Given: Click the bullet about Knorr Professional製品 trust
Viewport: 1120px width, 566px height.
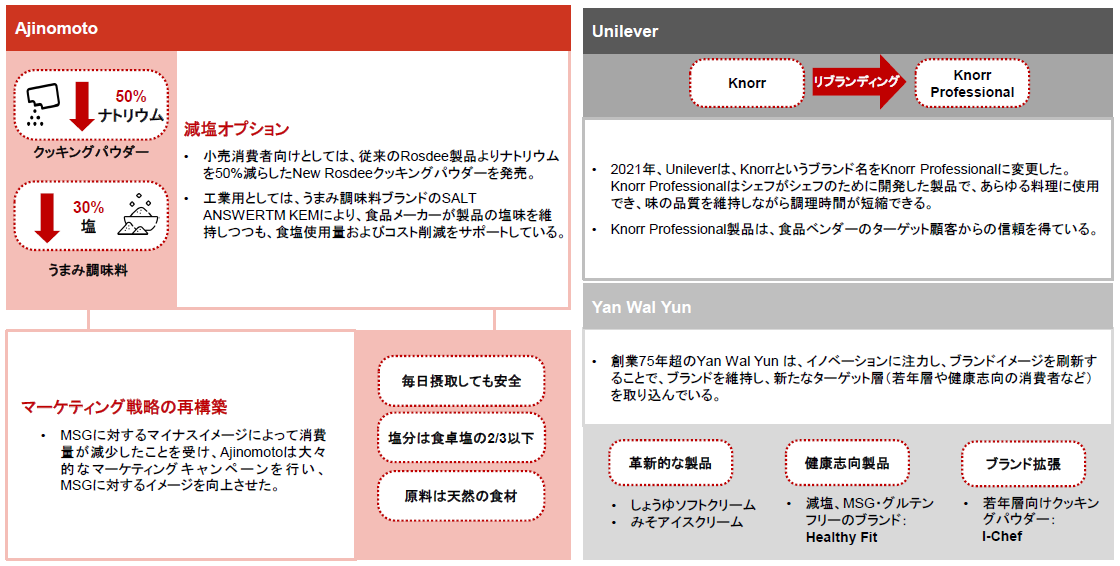Looking at the screenshot, I should tap(844, 229).
